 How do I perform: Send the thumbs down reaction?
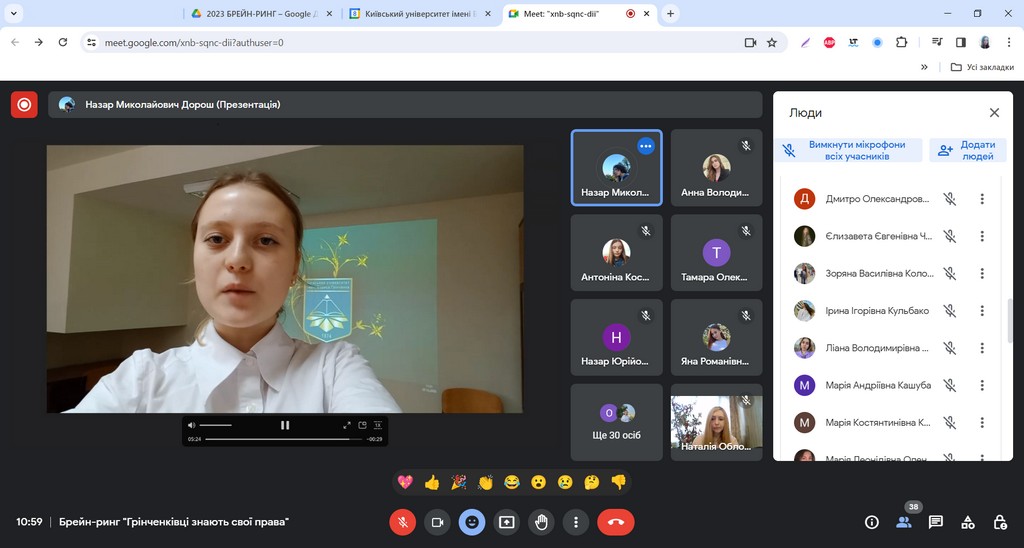coord(618,482)
